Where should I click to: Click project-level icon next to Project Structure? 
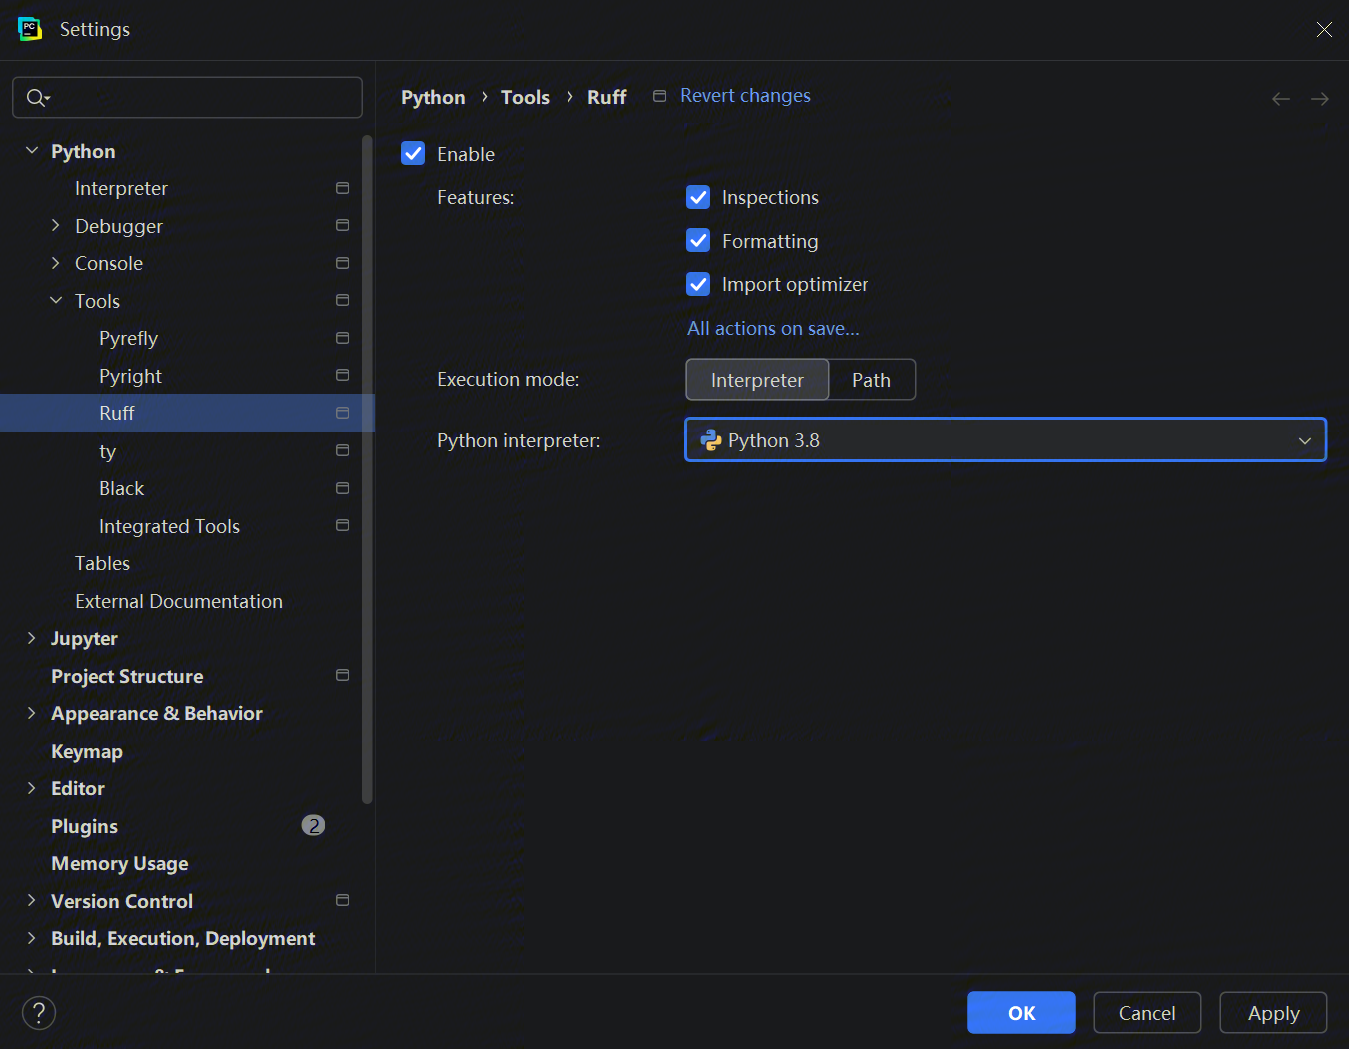click(x=342, y=675)
